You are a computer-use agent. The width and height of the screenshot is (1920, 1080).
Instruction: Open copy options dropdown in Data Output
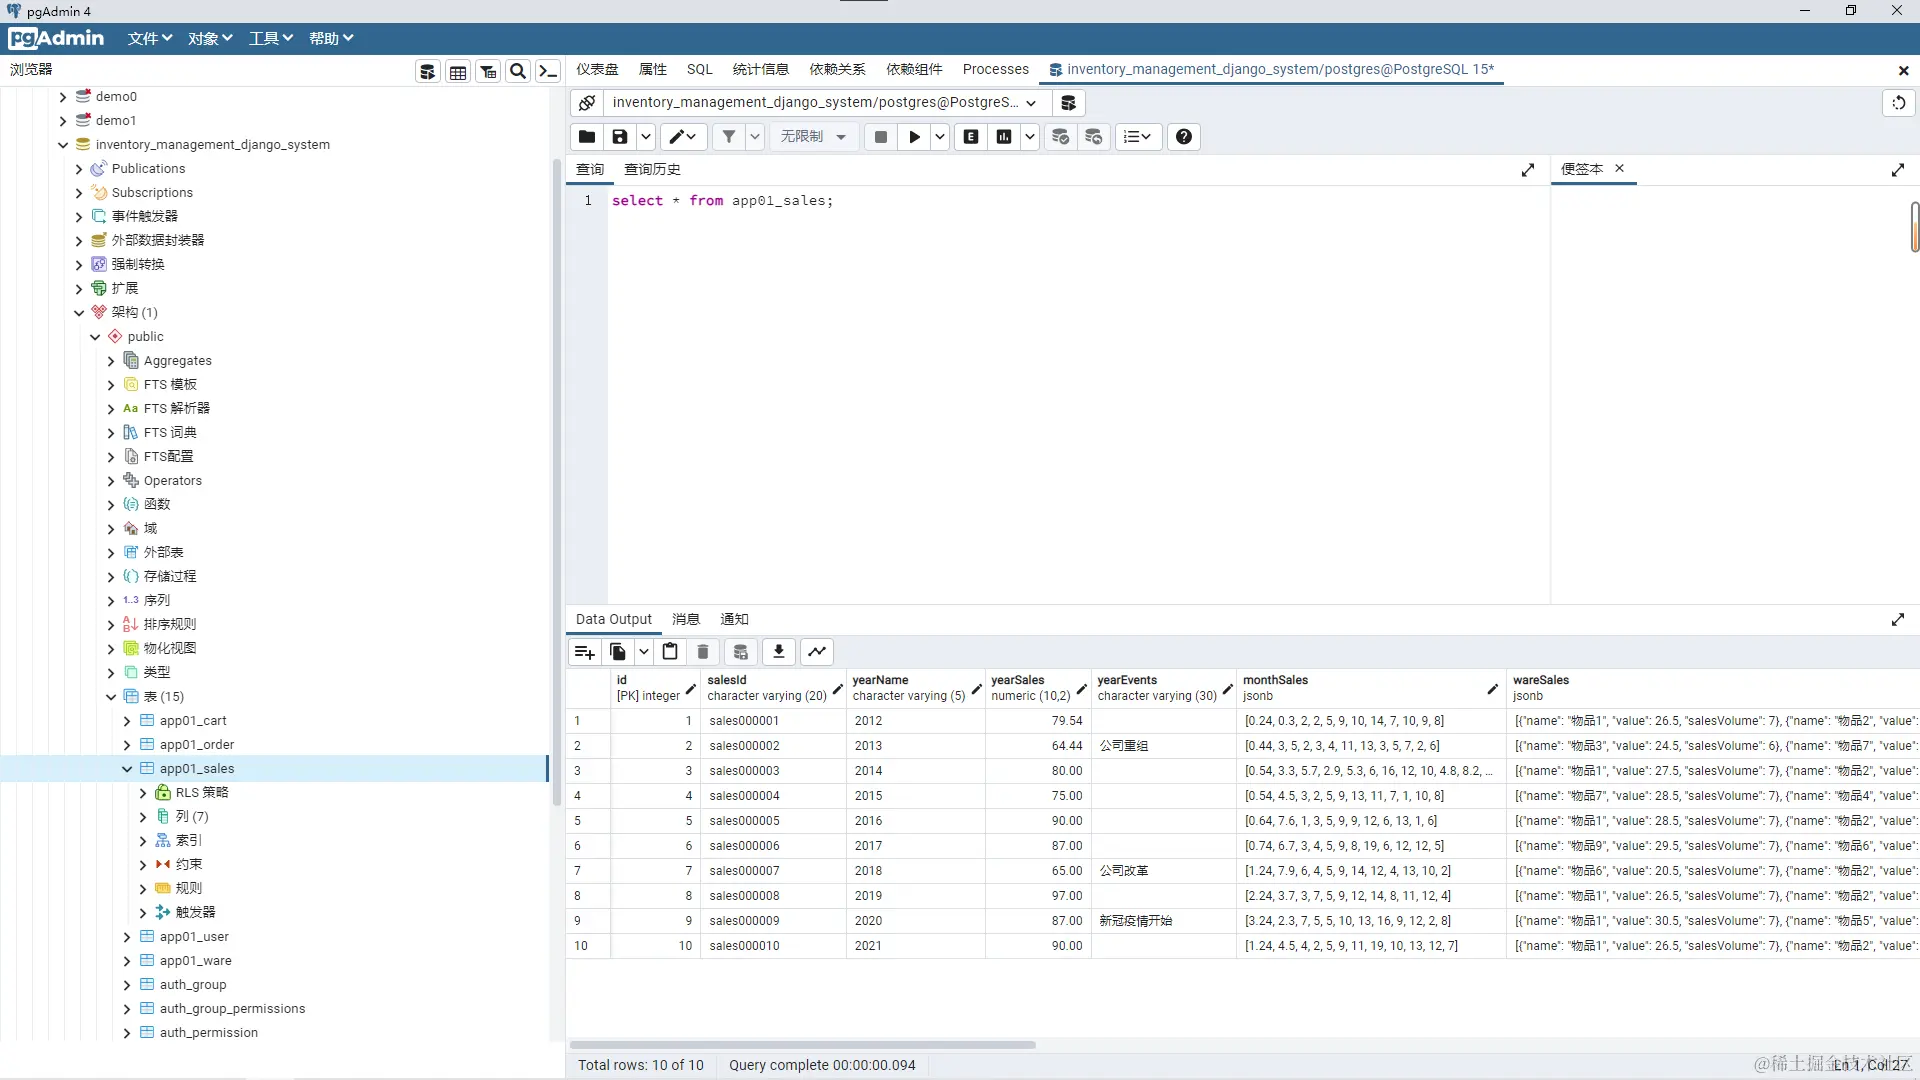click(x=644, y=652)
